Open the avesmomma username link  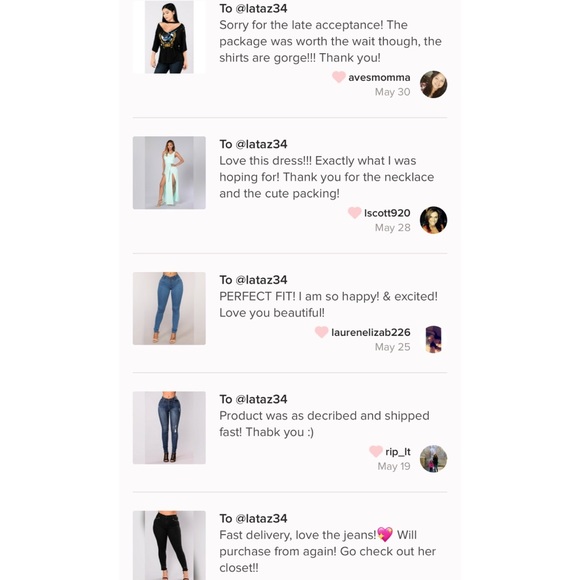pos(379,77)
